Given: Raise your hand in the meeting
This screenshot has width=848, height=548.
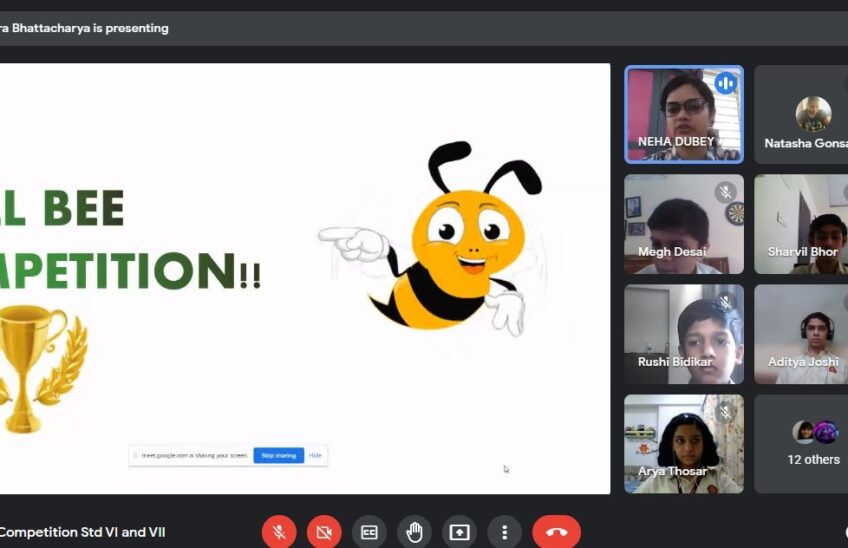Looking at the screenshot, I should [x=414, y=532].
